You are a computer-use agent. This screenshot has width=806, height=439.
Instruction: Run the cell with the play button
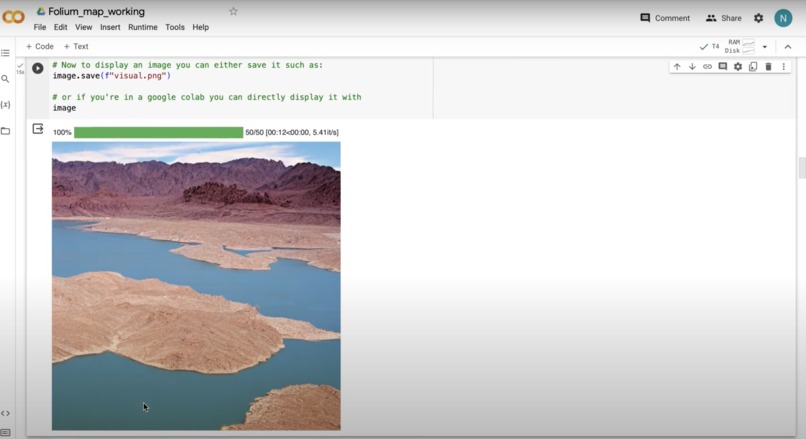click(38, 68)
